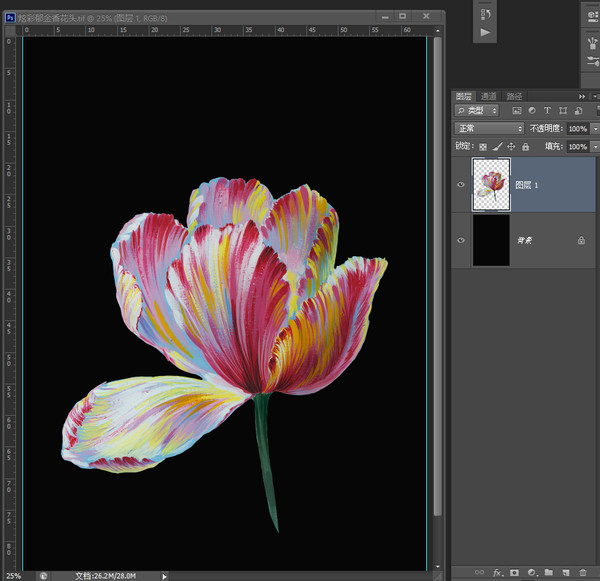The image size is (600, 581).
Task: Click the ruler origin corner box
Action: tap(10, 30)
